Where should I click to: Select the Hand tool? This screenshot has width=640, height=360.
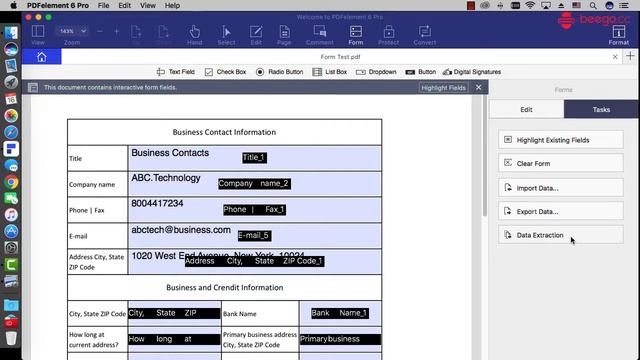[x=194, y=35]
